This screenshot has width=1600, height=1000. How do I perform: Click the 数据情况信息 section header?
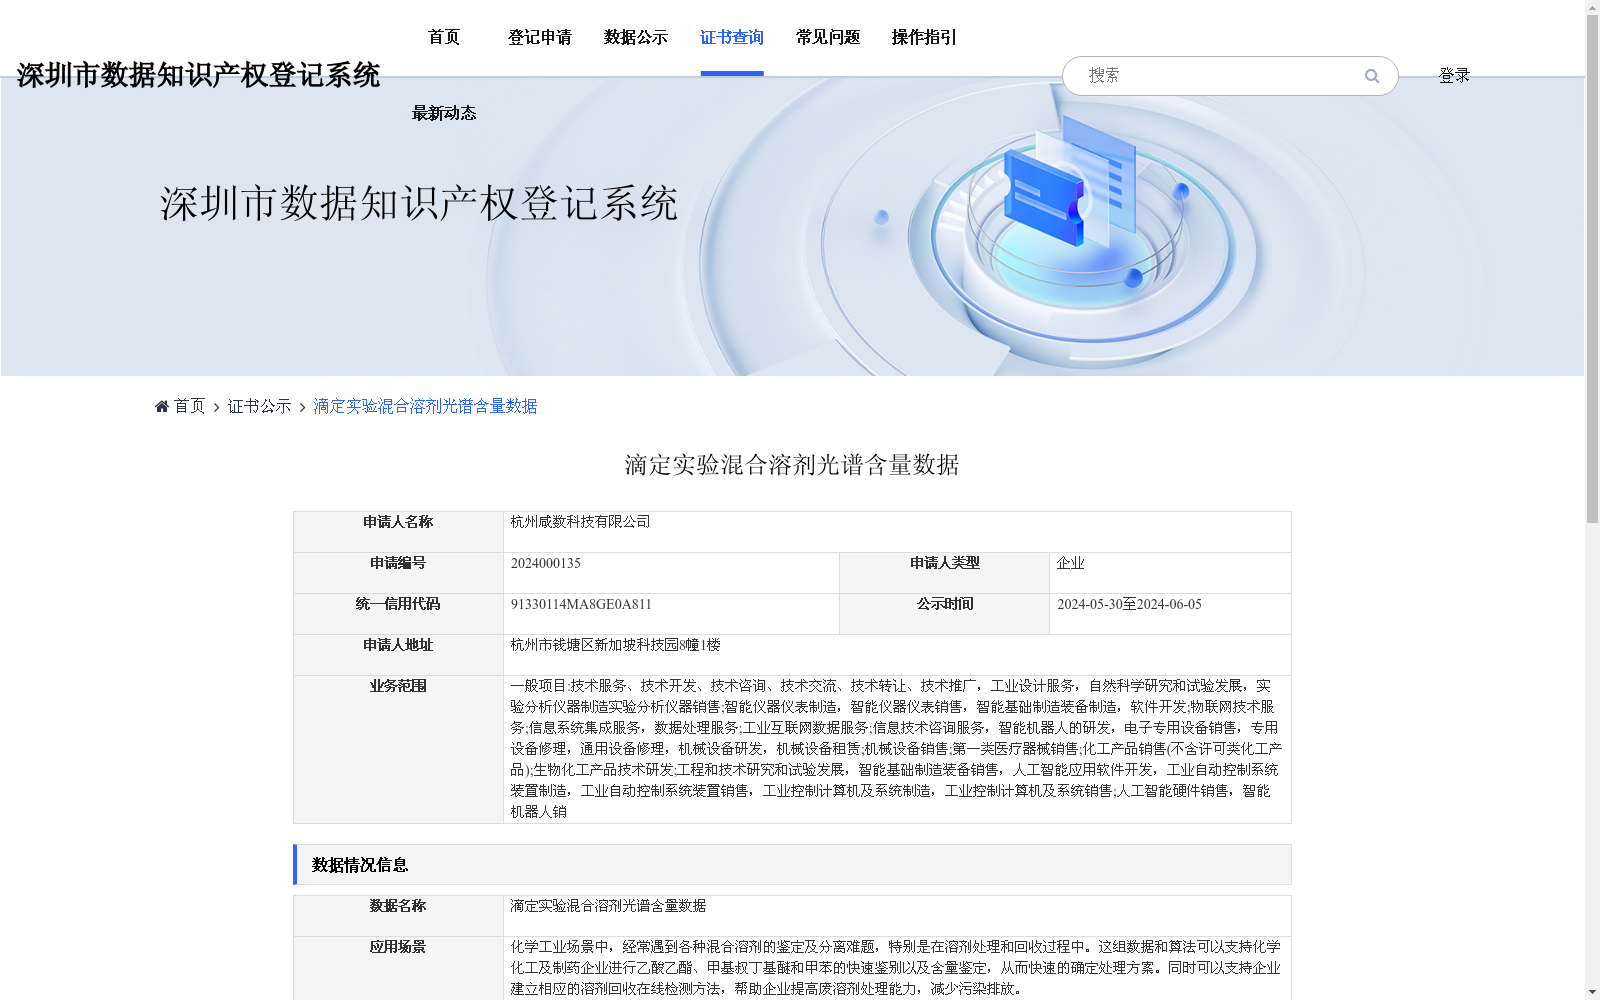pyautogui.click(x=792, y=865)
